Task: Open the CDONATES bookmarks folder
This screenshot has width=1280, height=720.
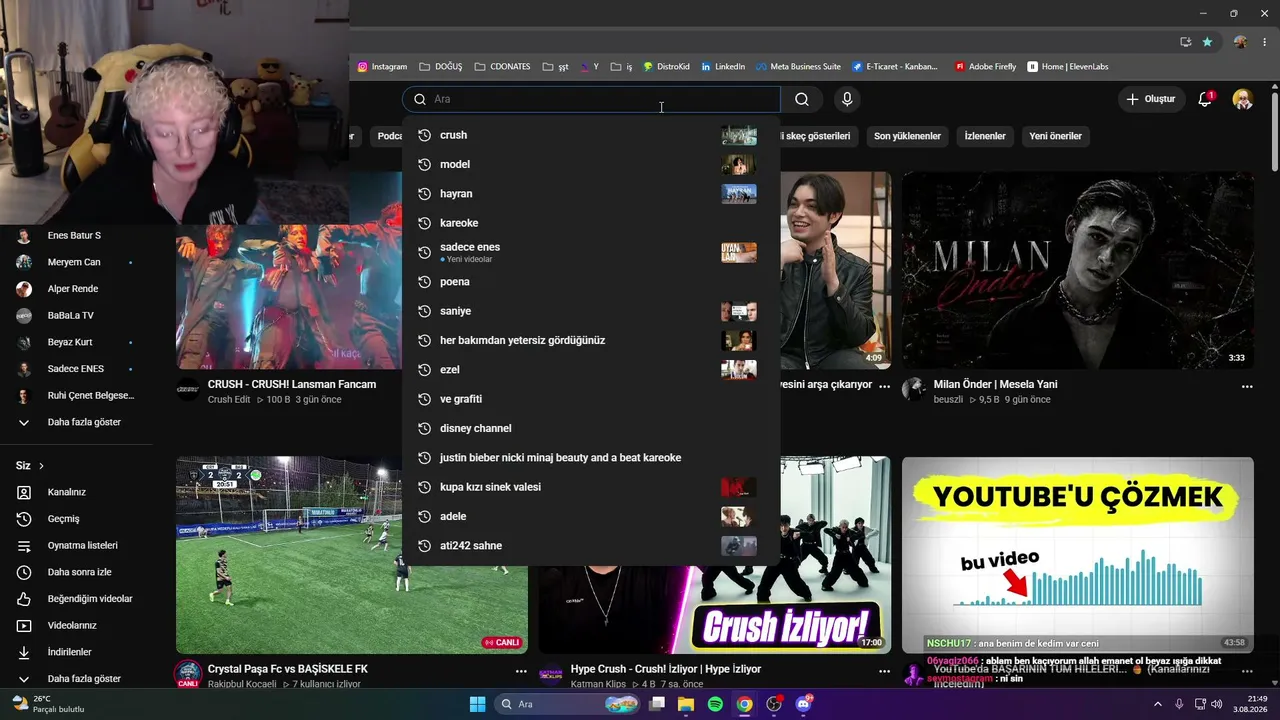Action: [502, 67]
